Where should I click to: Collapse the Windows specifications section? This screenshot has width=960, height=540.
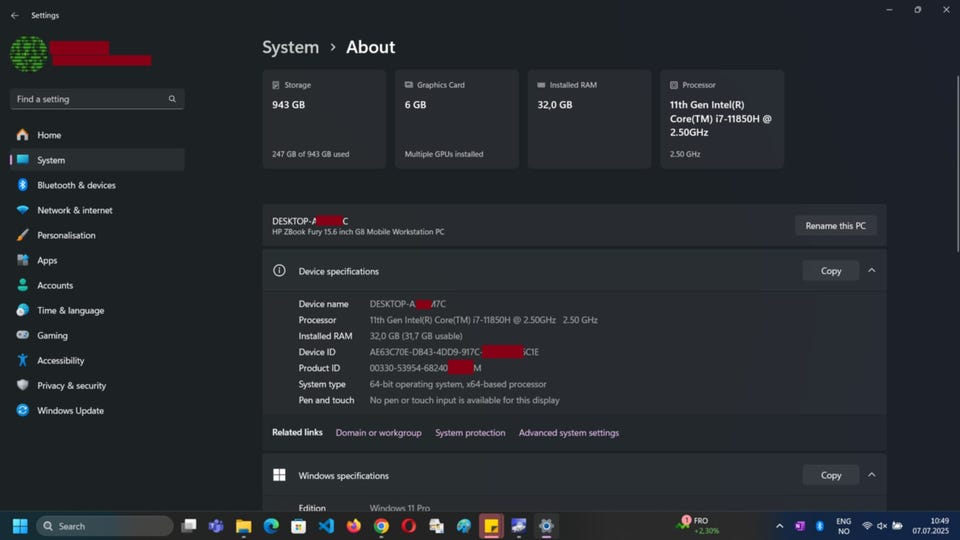point(872,475)
